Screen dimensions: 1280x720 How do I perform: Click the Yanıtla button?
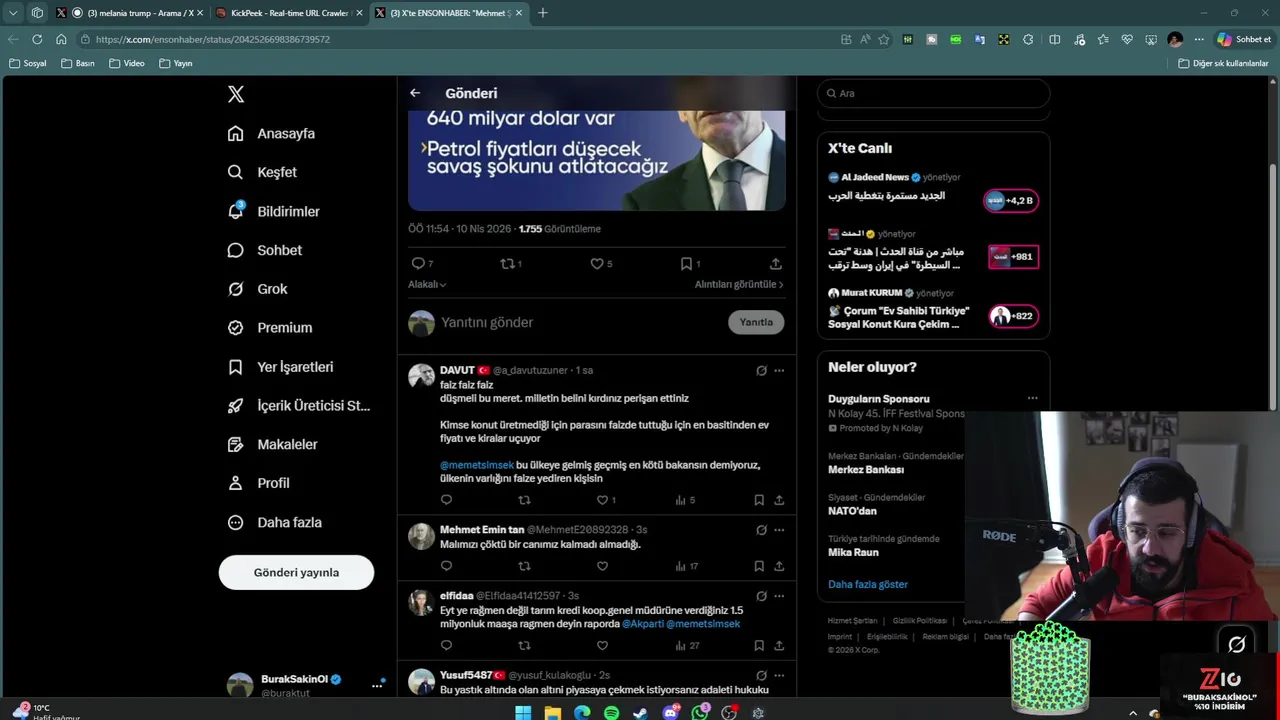(x=756, y=322)
